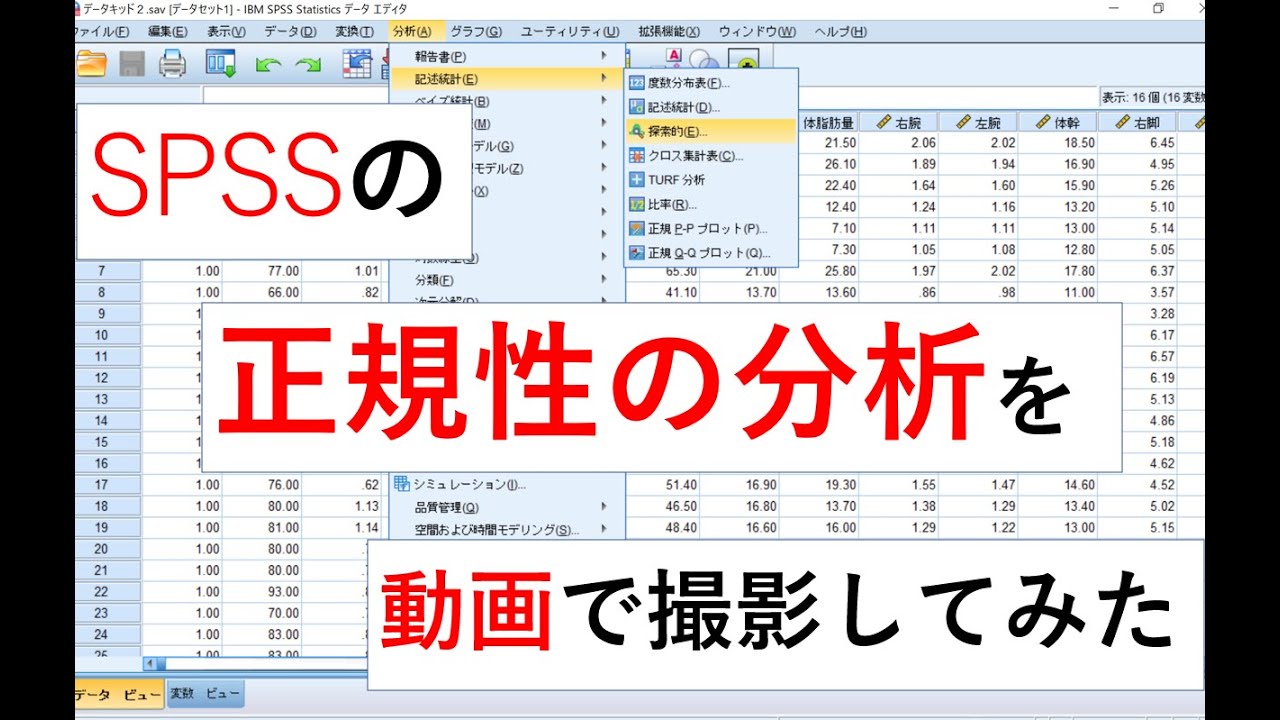Click the 2.06 cell under 右腕
This screenshot has height=720, width=1280.
tap(898, 143)
